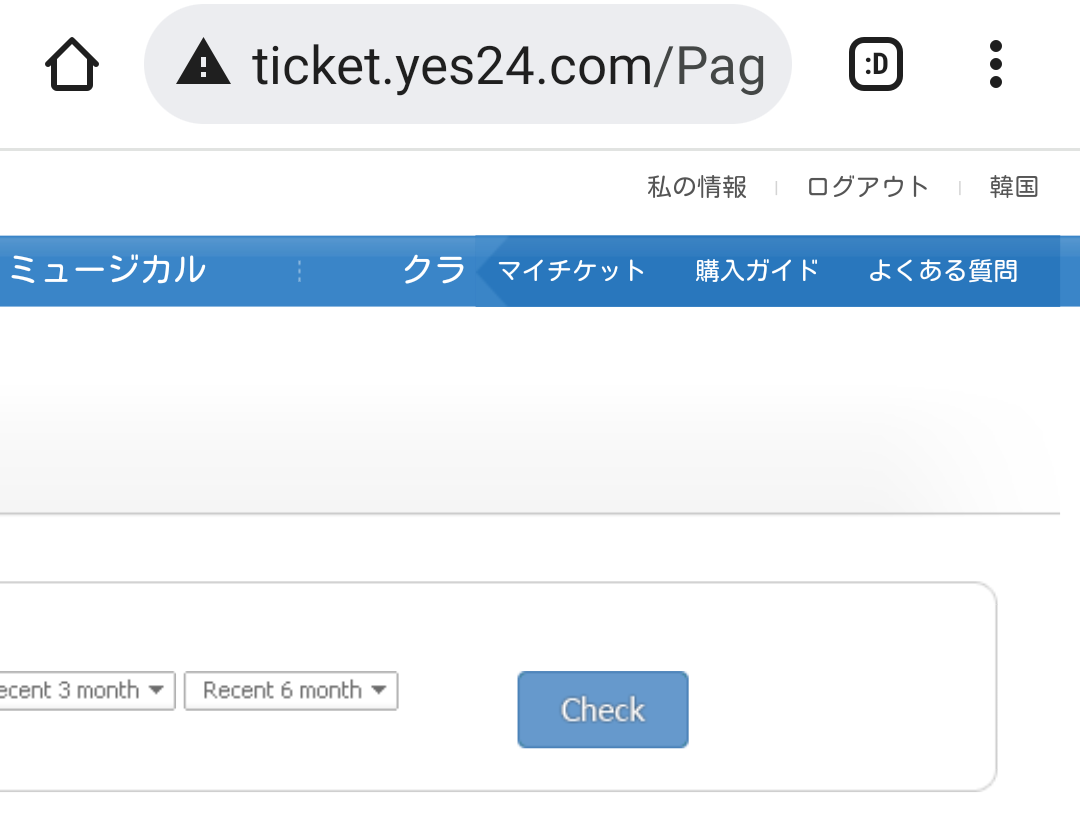Click the left-pointing arrow beside マイチケット
The height and width of the screenshot is (825, 1080).
[x=485, y=271]
